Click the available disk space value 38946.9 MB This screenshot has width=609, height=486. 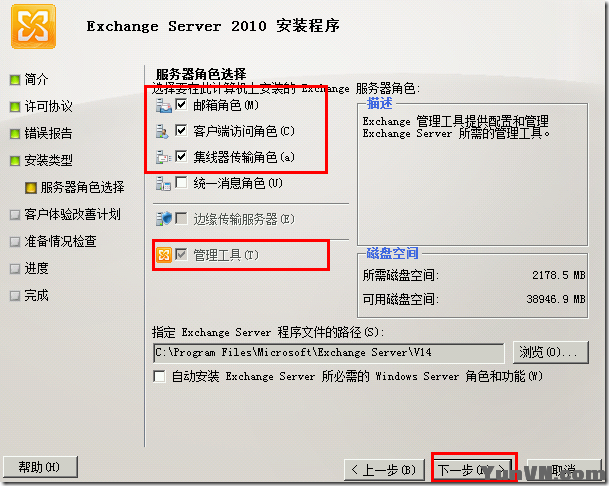coord(556,299)
